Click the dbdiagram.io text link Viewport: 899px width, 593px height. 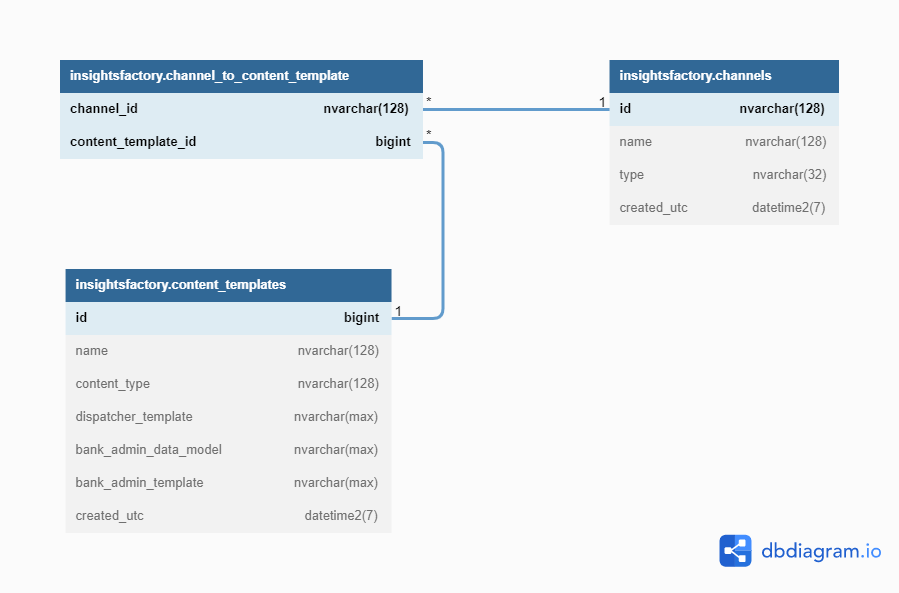(x=821, y=551)
